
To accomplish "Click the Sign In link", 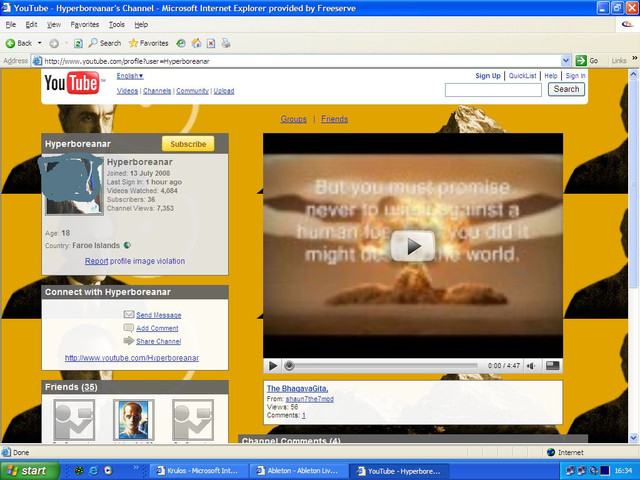I will [x=576, y=76].
